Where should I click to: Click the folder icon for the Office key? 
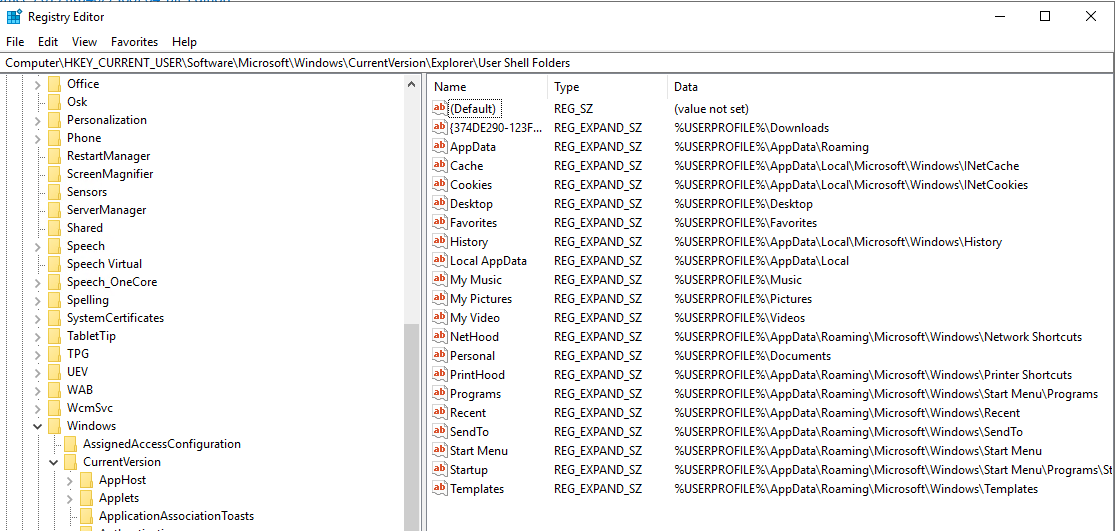tap(54, 84)
